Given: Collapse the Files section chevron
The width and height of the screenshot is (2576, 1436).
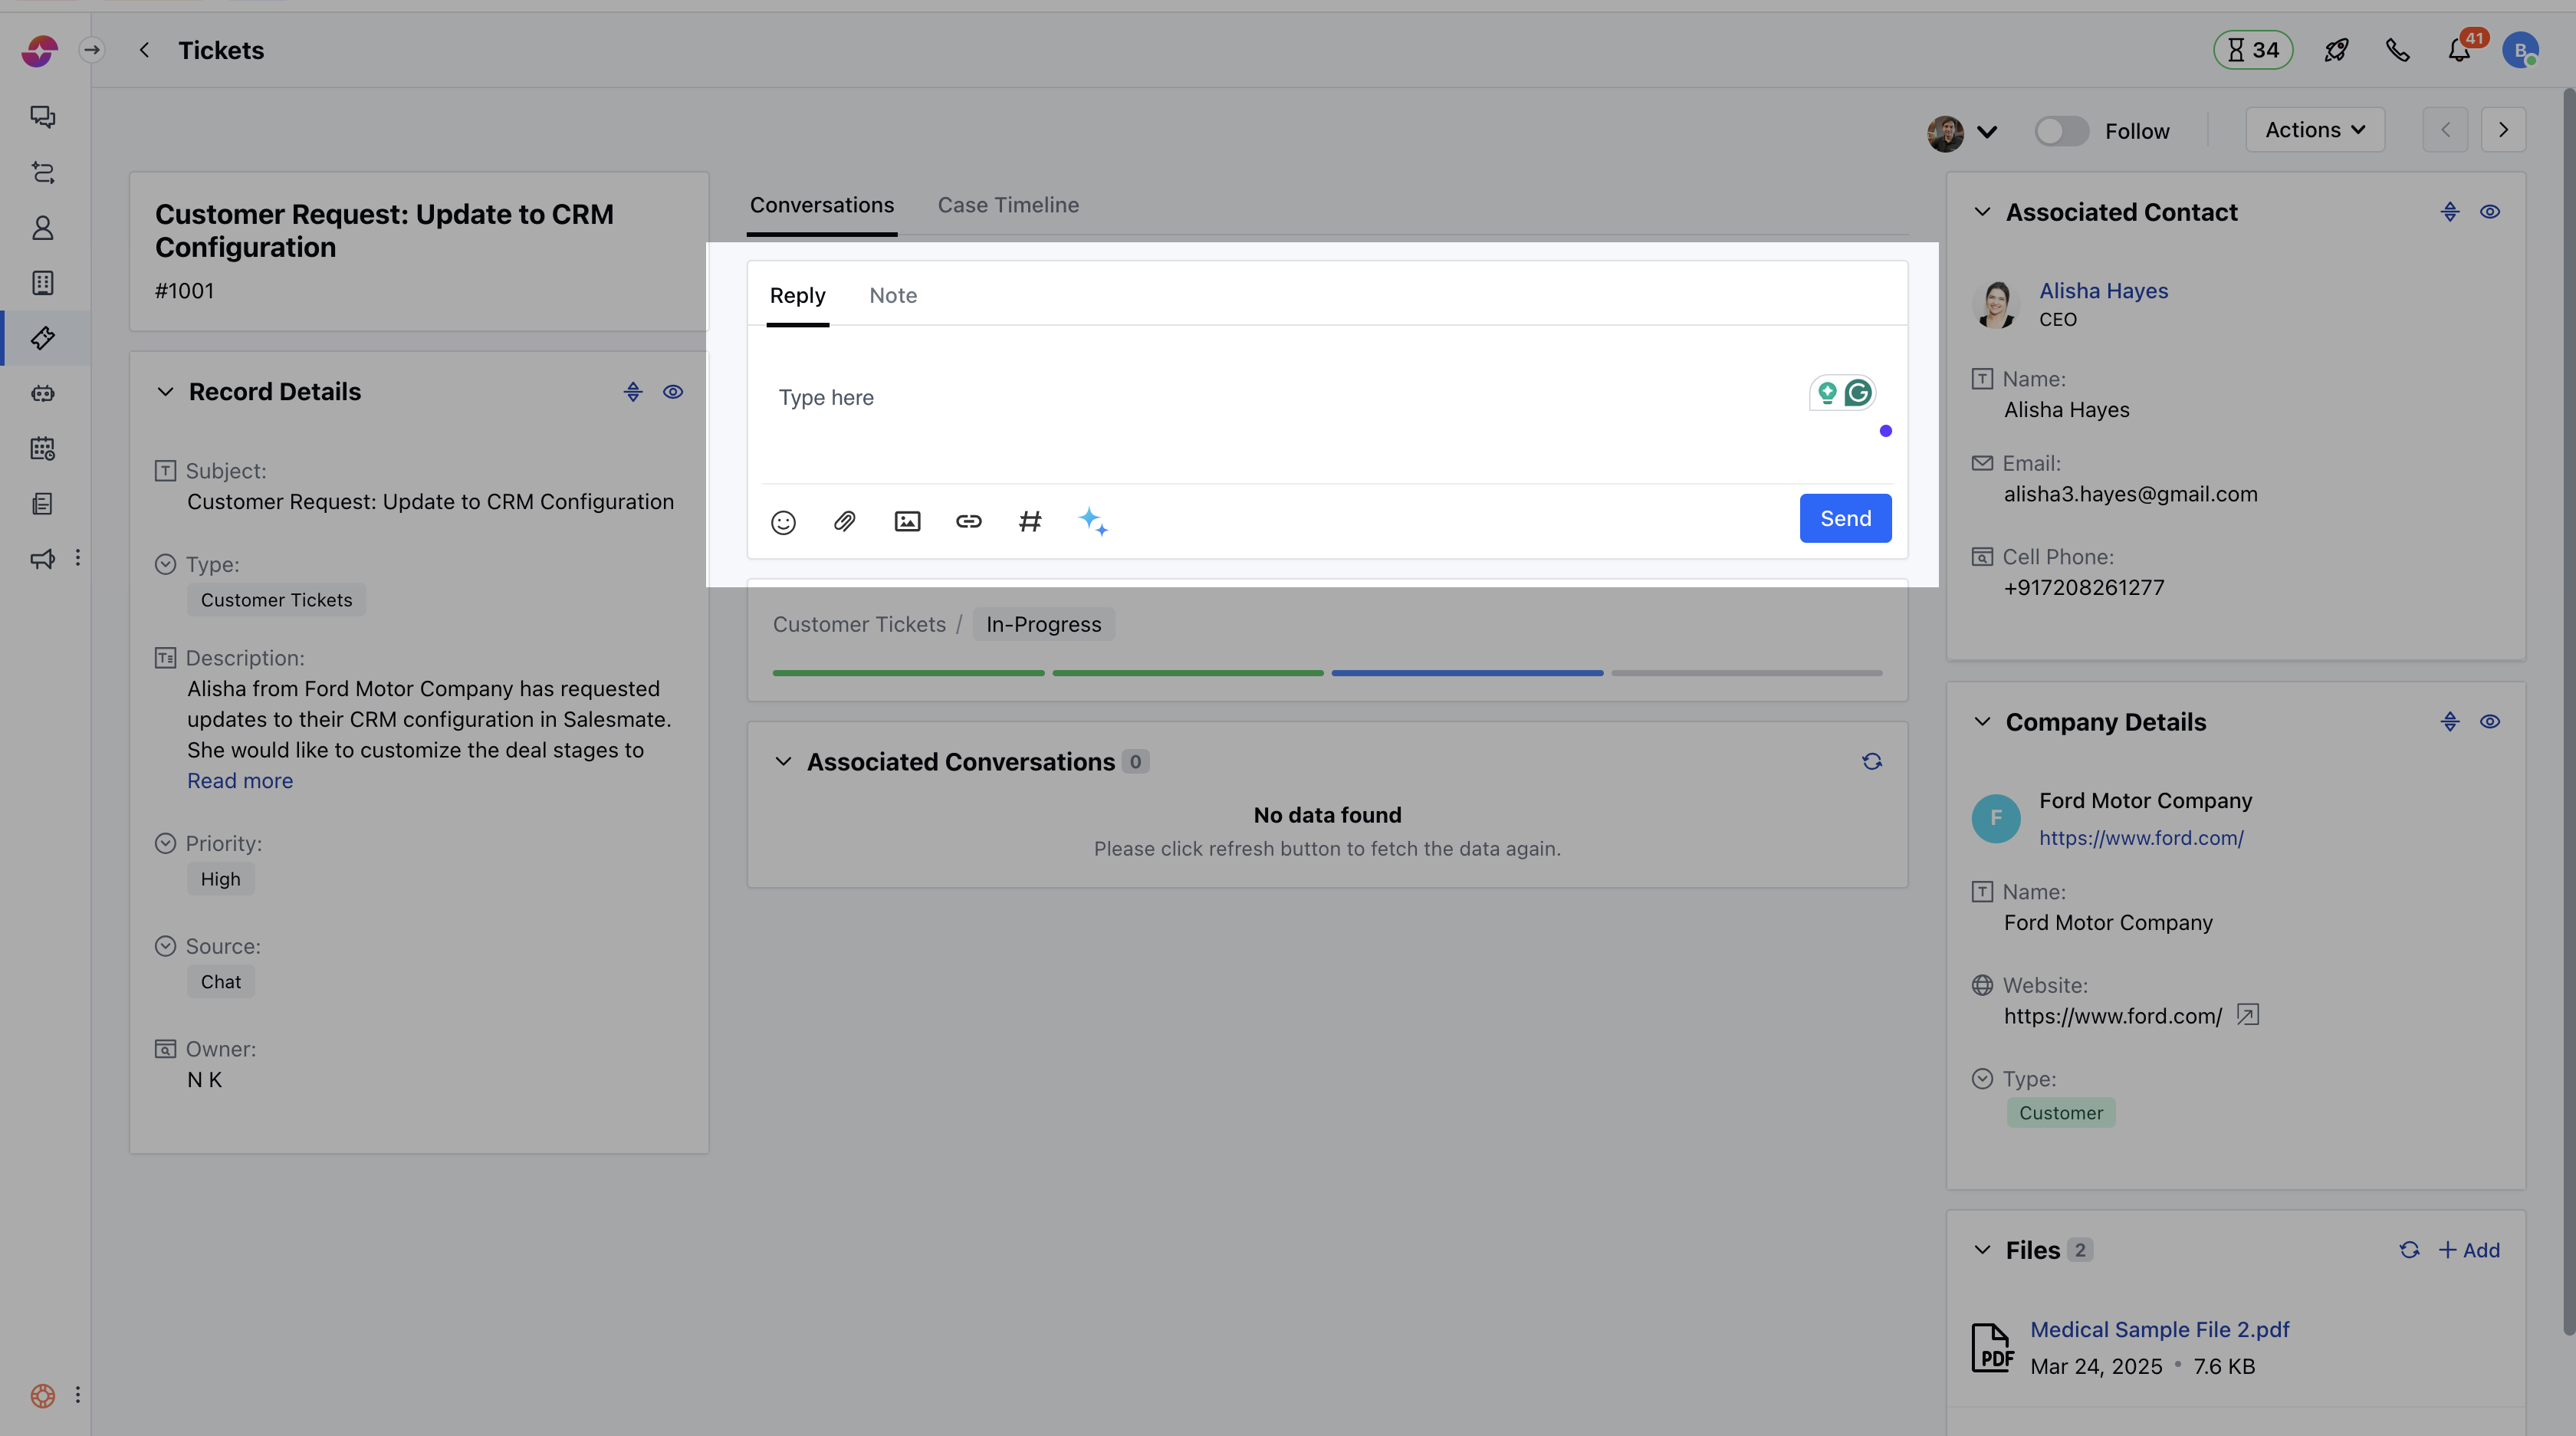Looking at the screenshot, I should point(1982,1250).
